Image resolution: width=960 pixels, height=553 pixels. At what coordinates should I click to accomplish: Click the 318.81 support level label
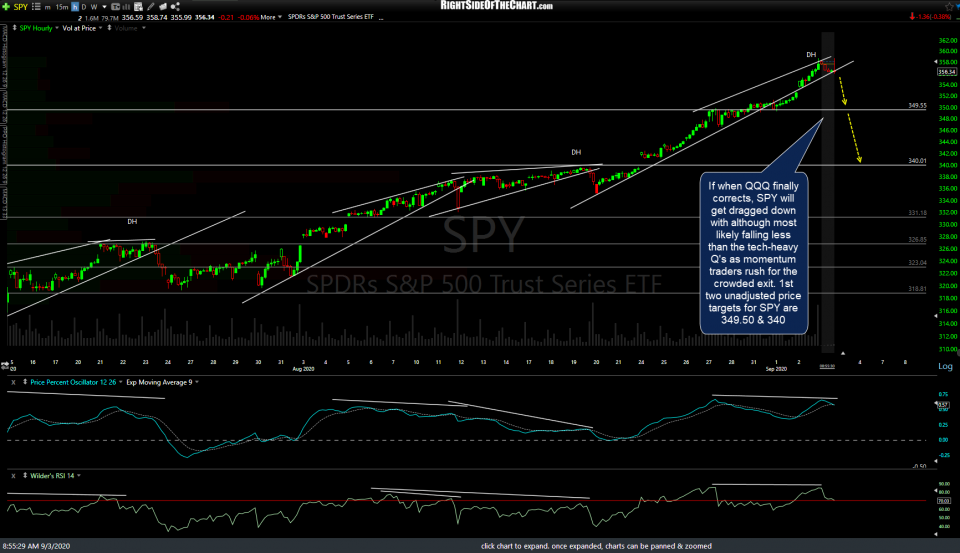917,288
